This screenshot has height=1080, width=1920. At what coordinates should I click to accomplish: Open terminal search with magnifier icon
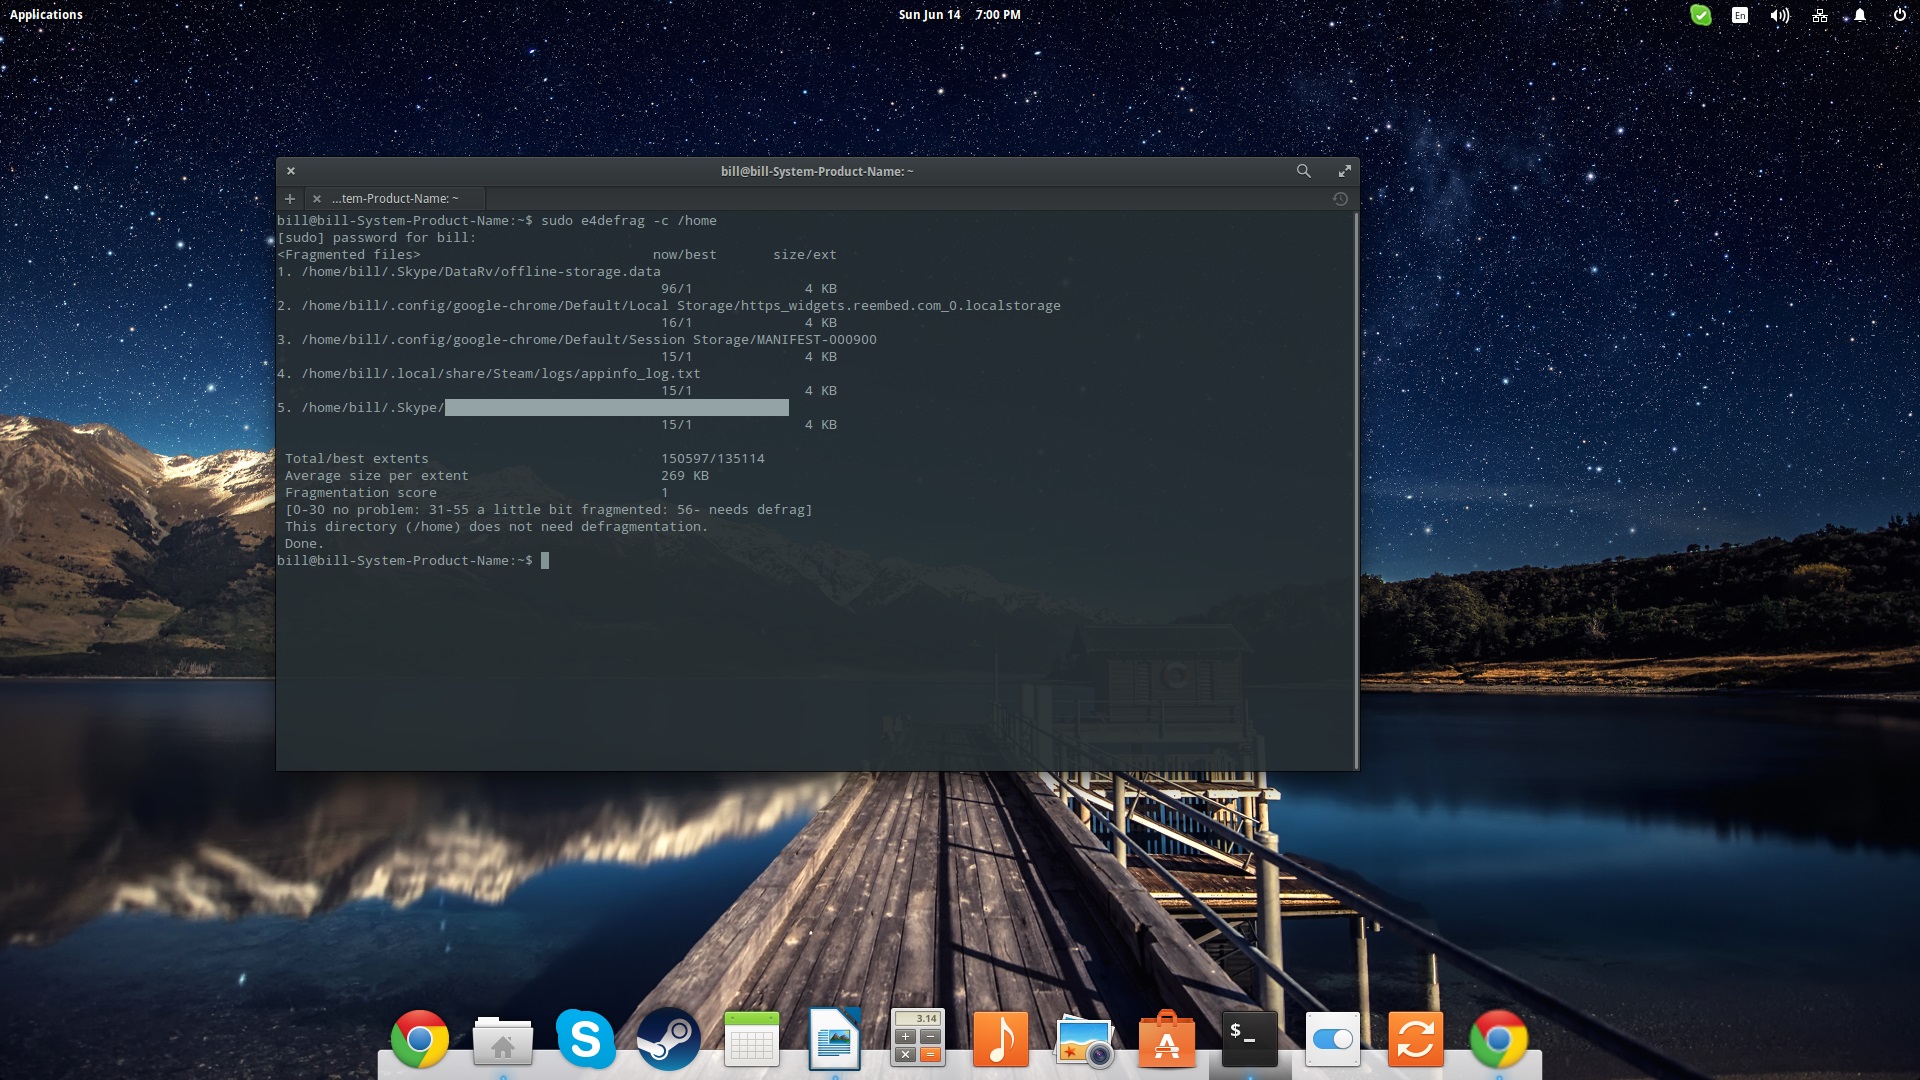(x=1303, y=171)
